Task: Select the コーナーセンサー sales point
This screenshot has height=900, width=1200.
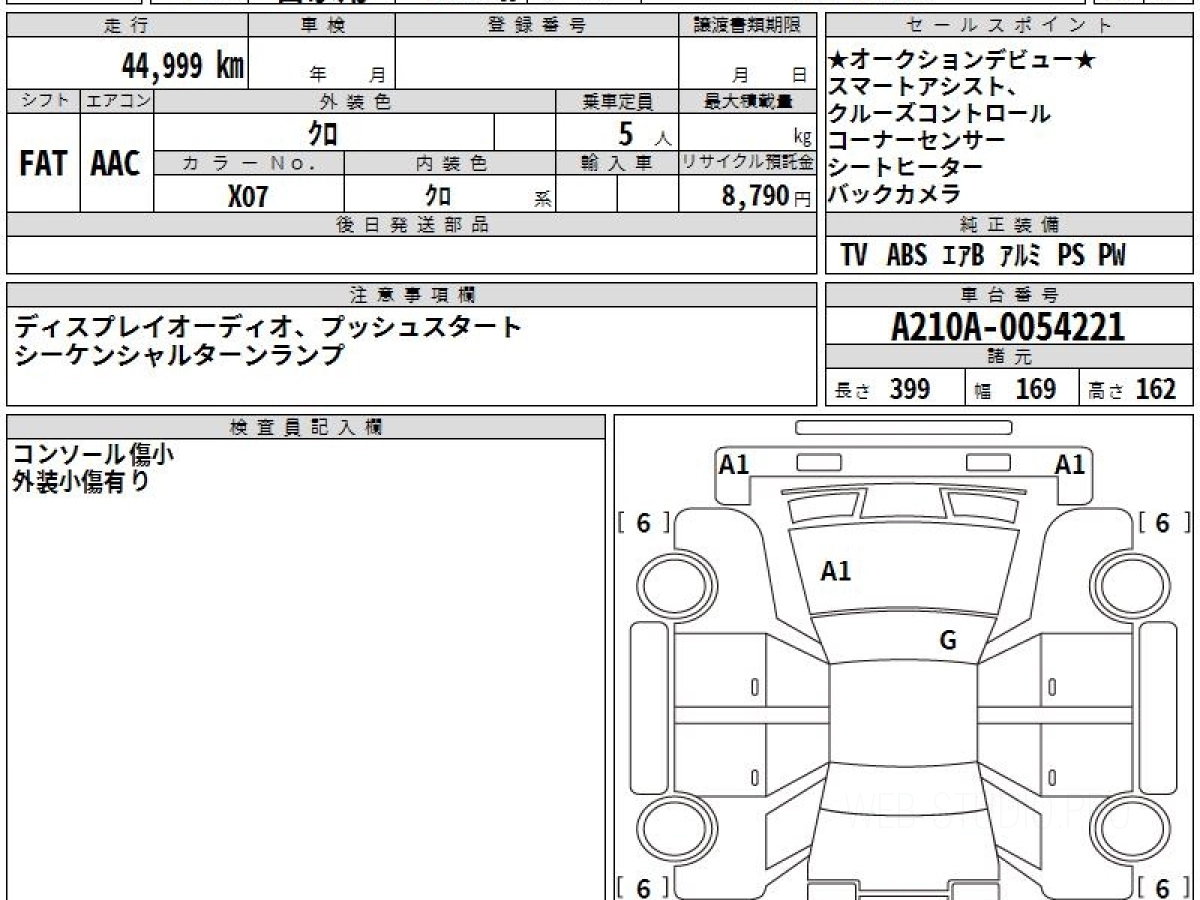Action: 917,141
